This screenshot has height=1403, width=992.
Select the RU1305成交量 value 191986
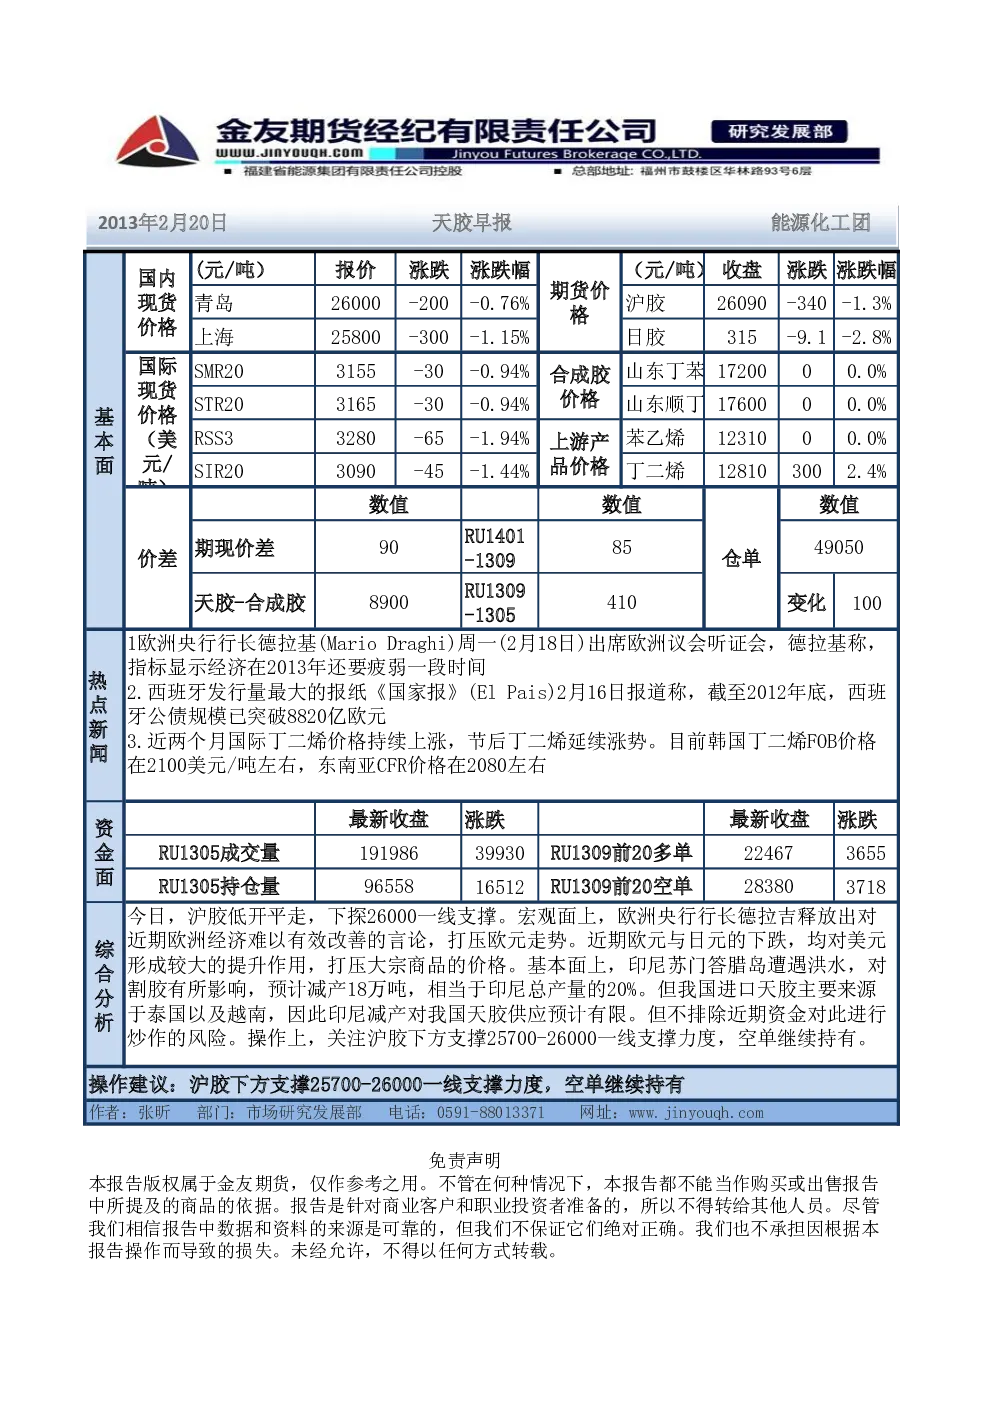click(x=388, y=853)
